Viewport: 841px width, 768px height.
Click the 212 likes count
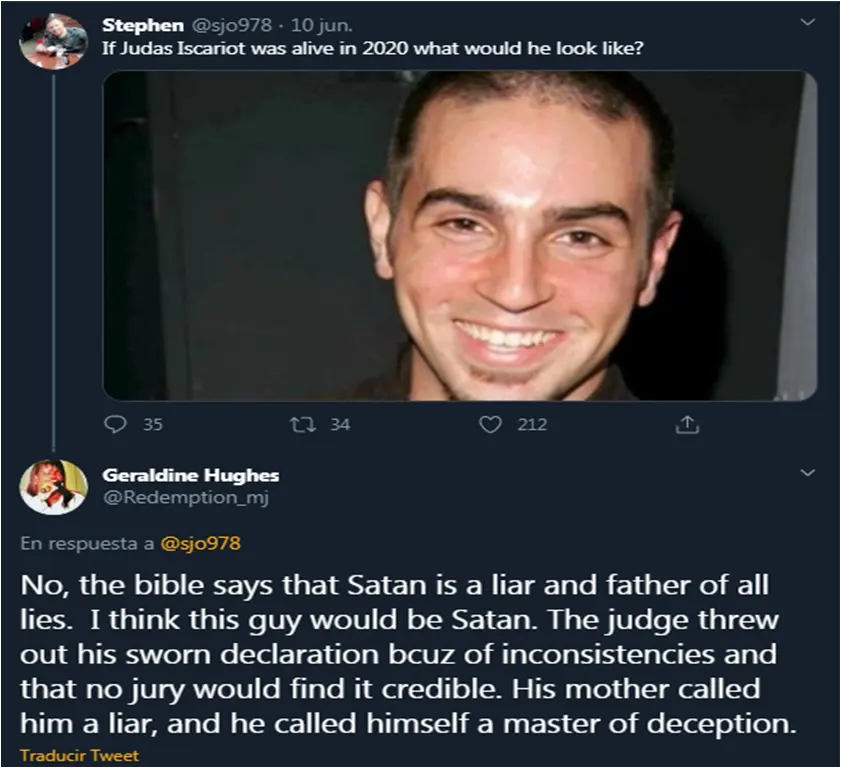532,424
